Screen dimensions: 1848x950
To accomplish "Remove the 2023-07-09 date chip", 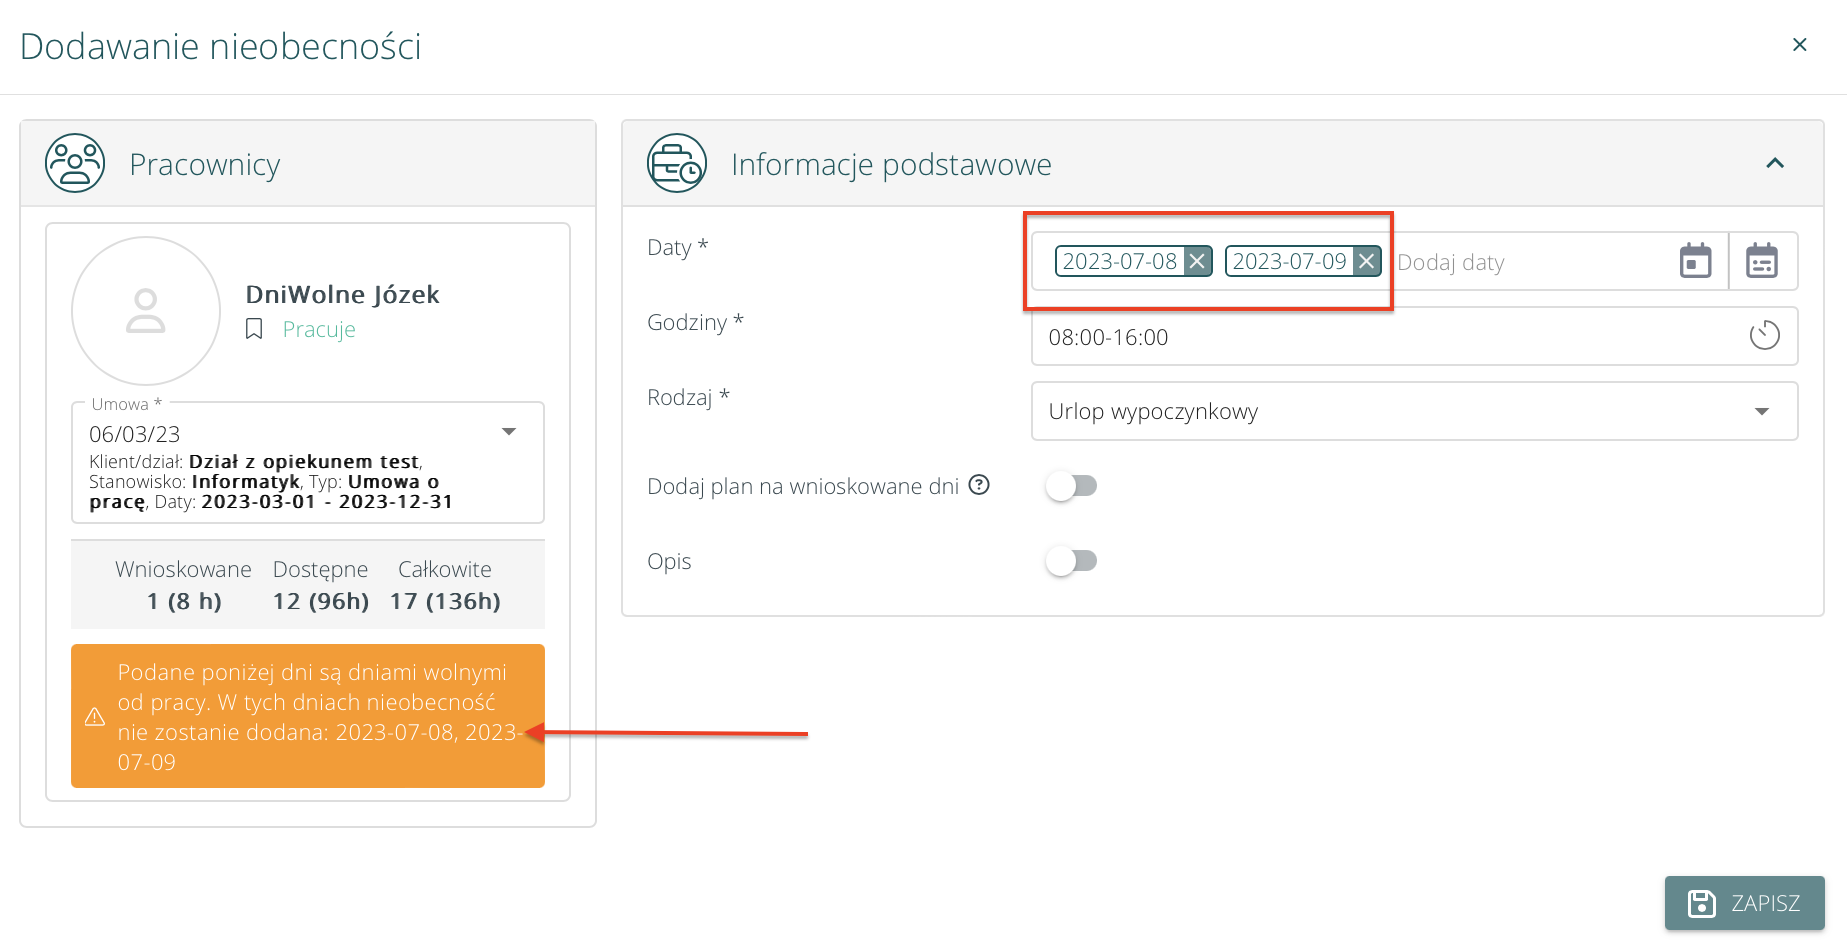I will click(1367, 262).
